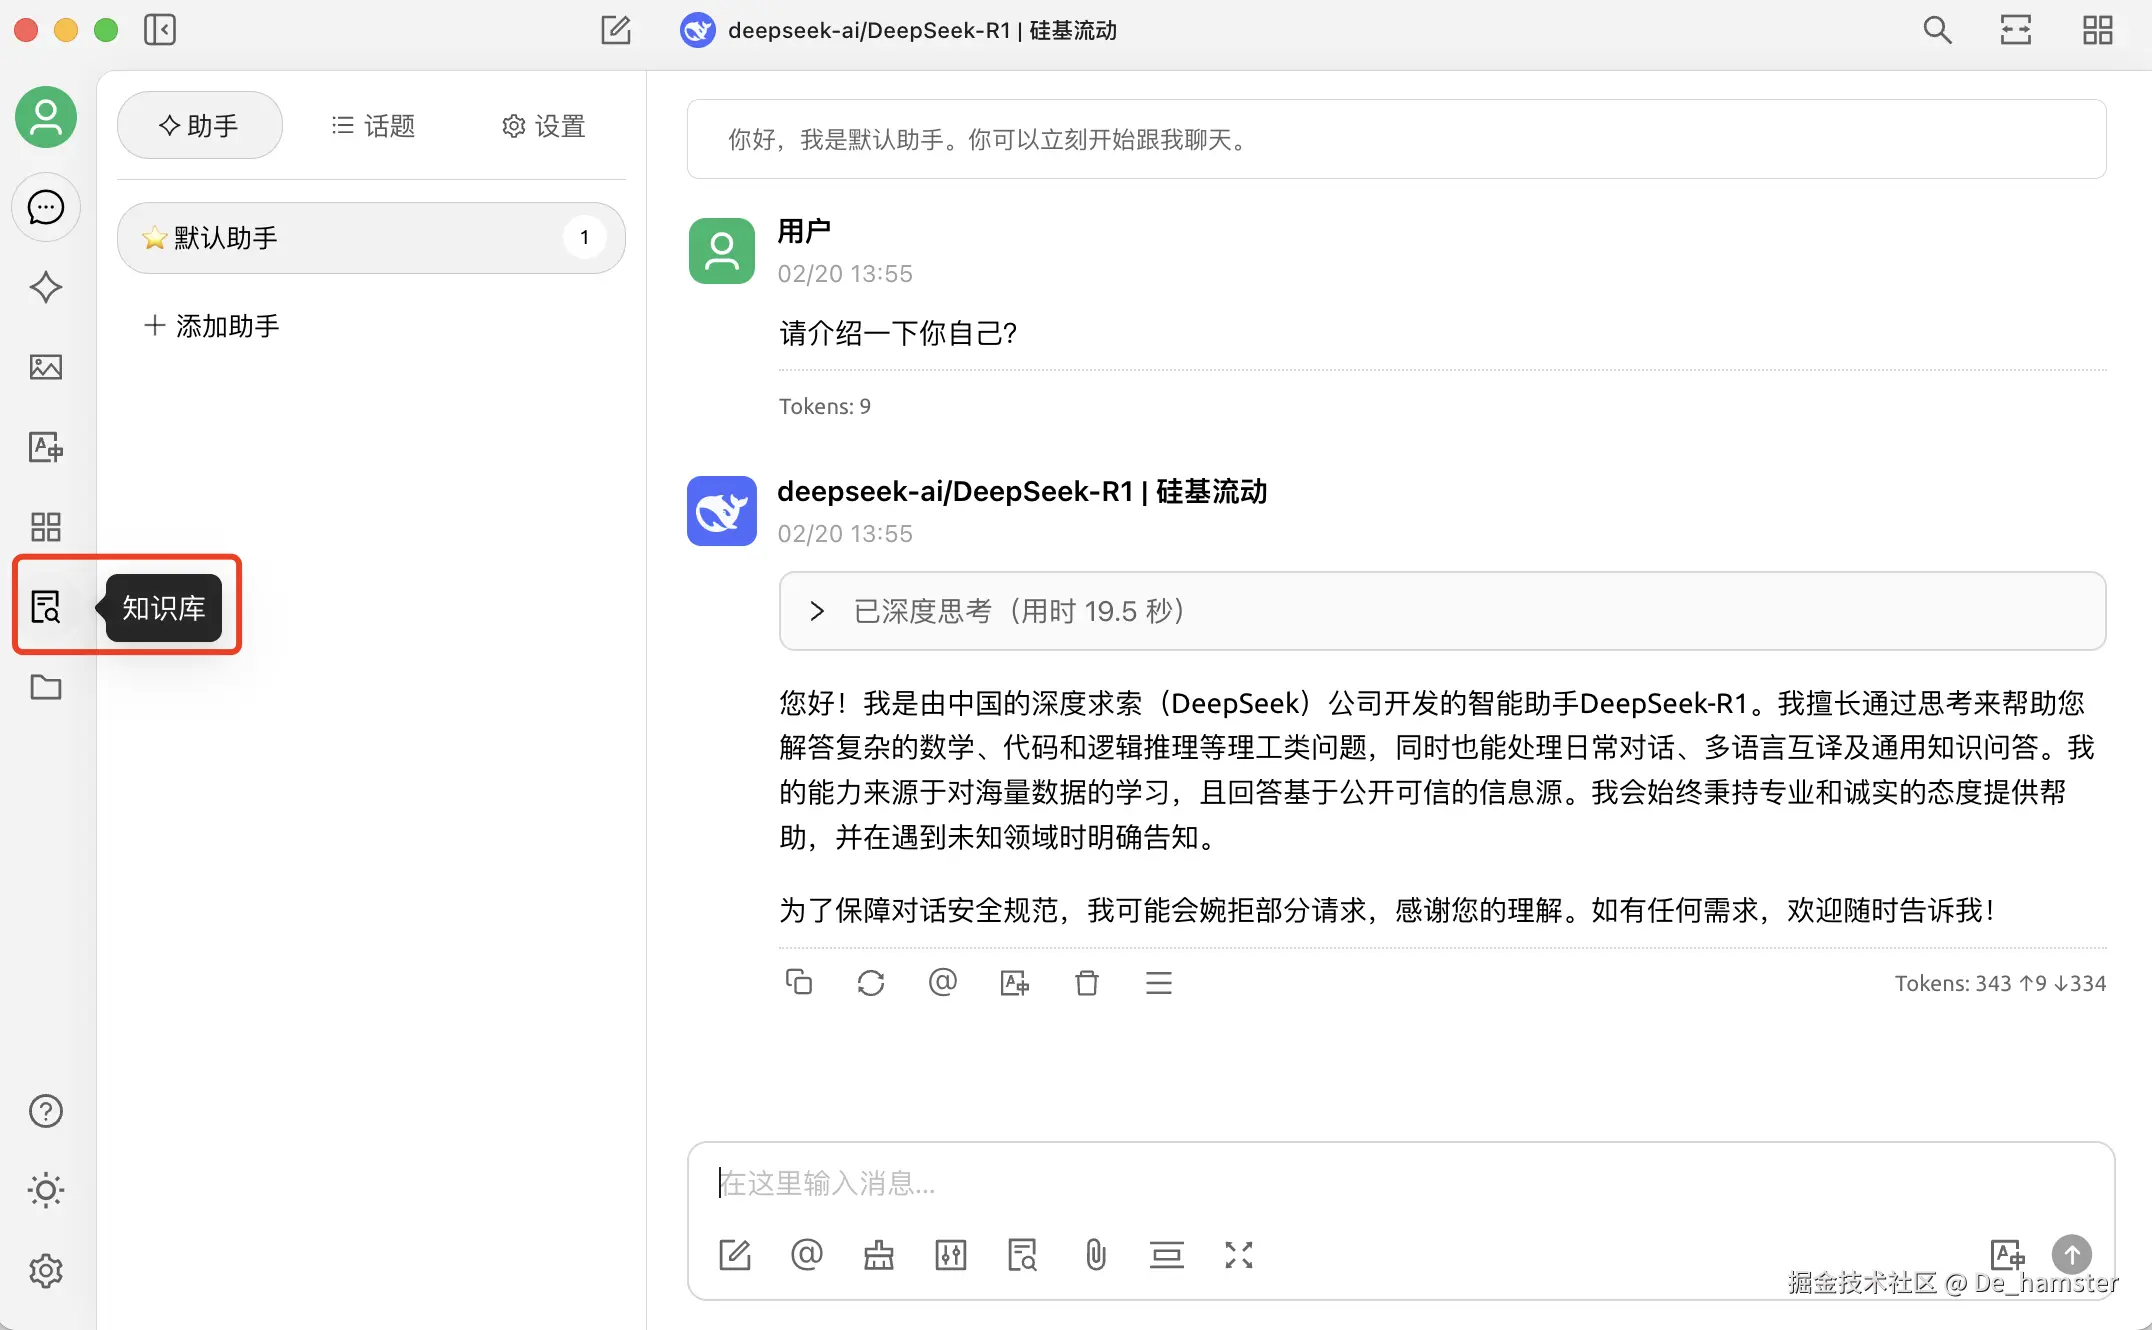Image resolution: width=2152 pixels, height=1330 pixels.
Task: Switch to the 话题 tab
Action: 373,125
